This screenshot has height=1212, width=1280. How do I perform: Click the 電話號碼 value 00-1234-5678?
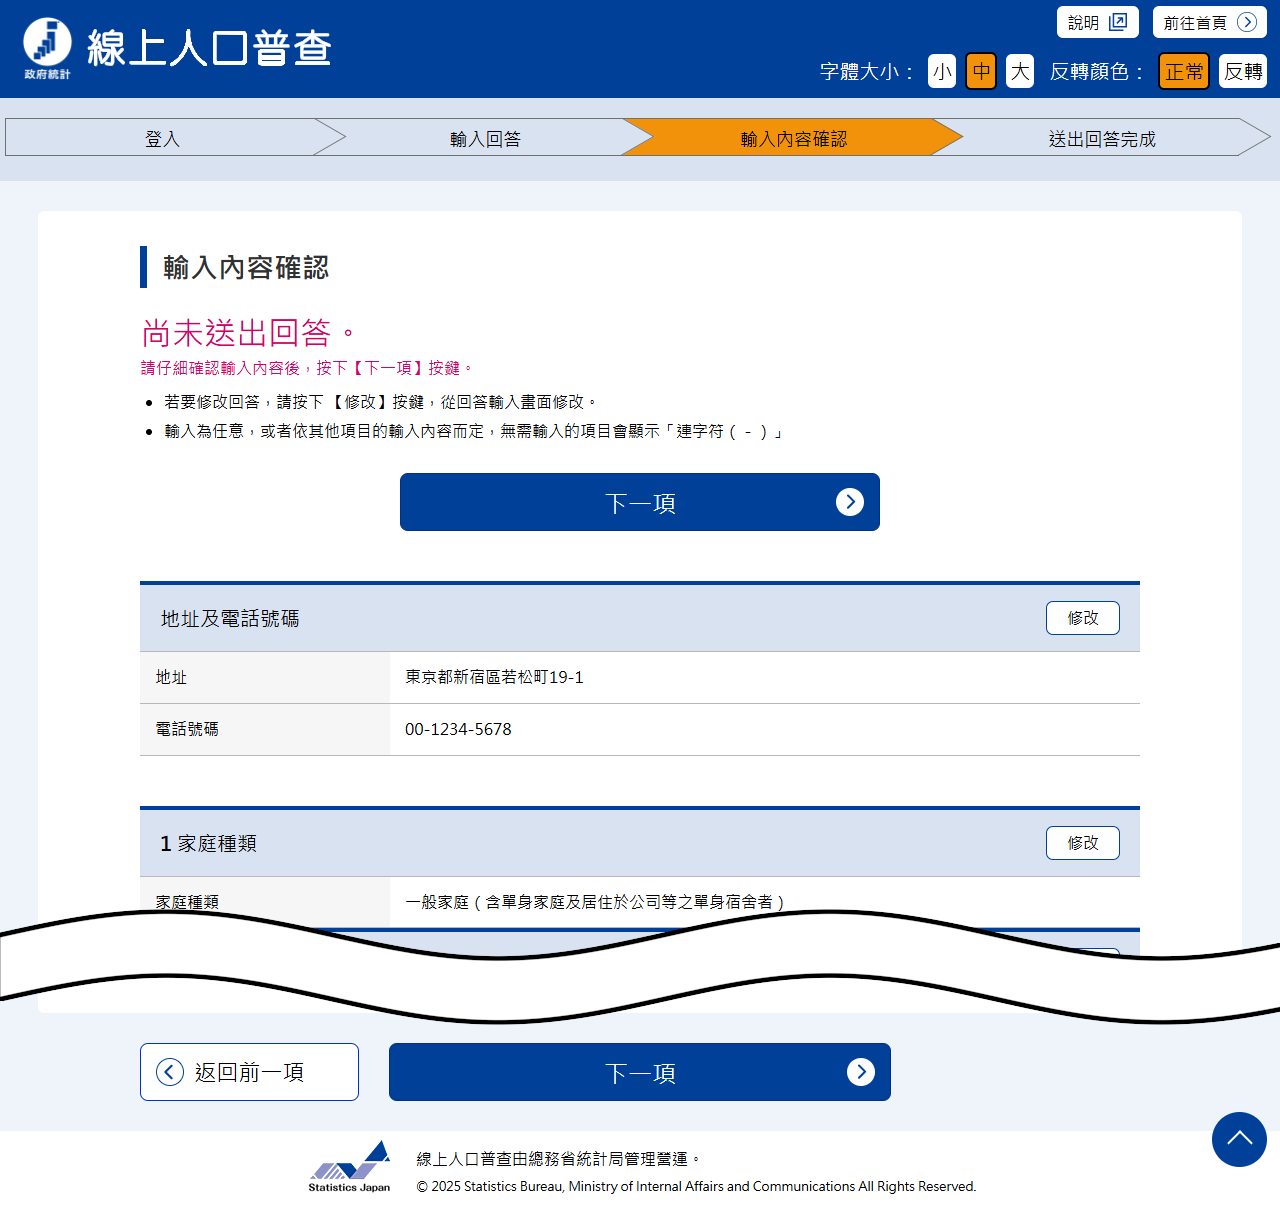[x=458, y=729]
